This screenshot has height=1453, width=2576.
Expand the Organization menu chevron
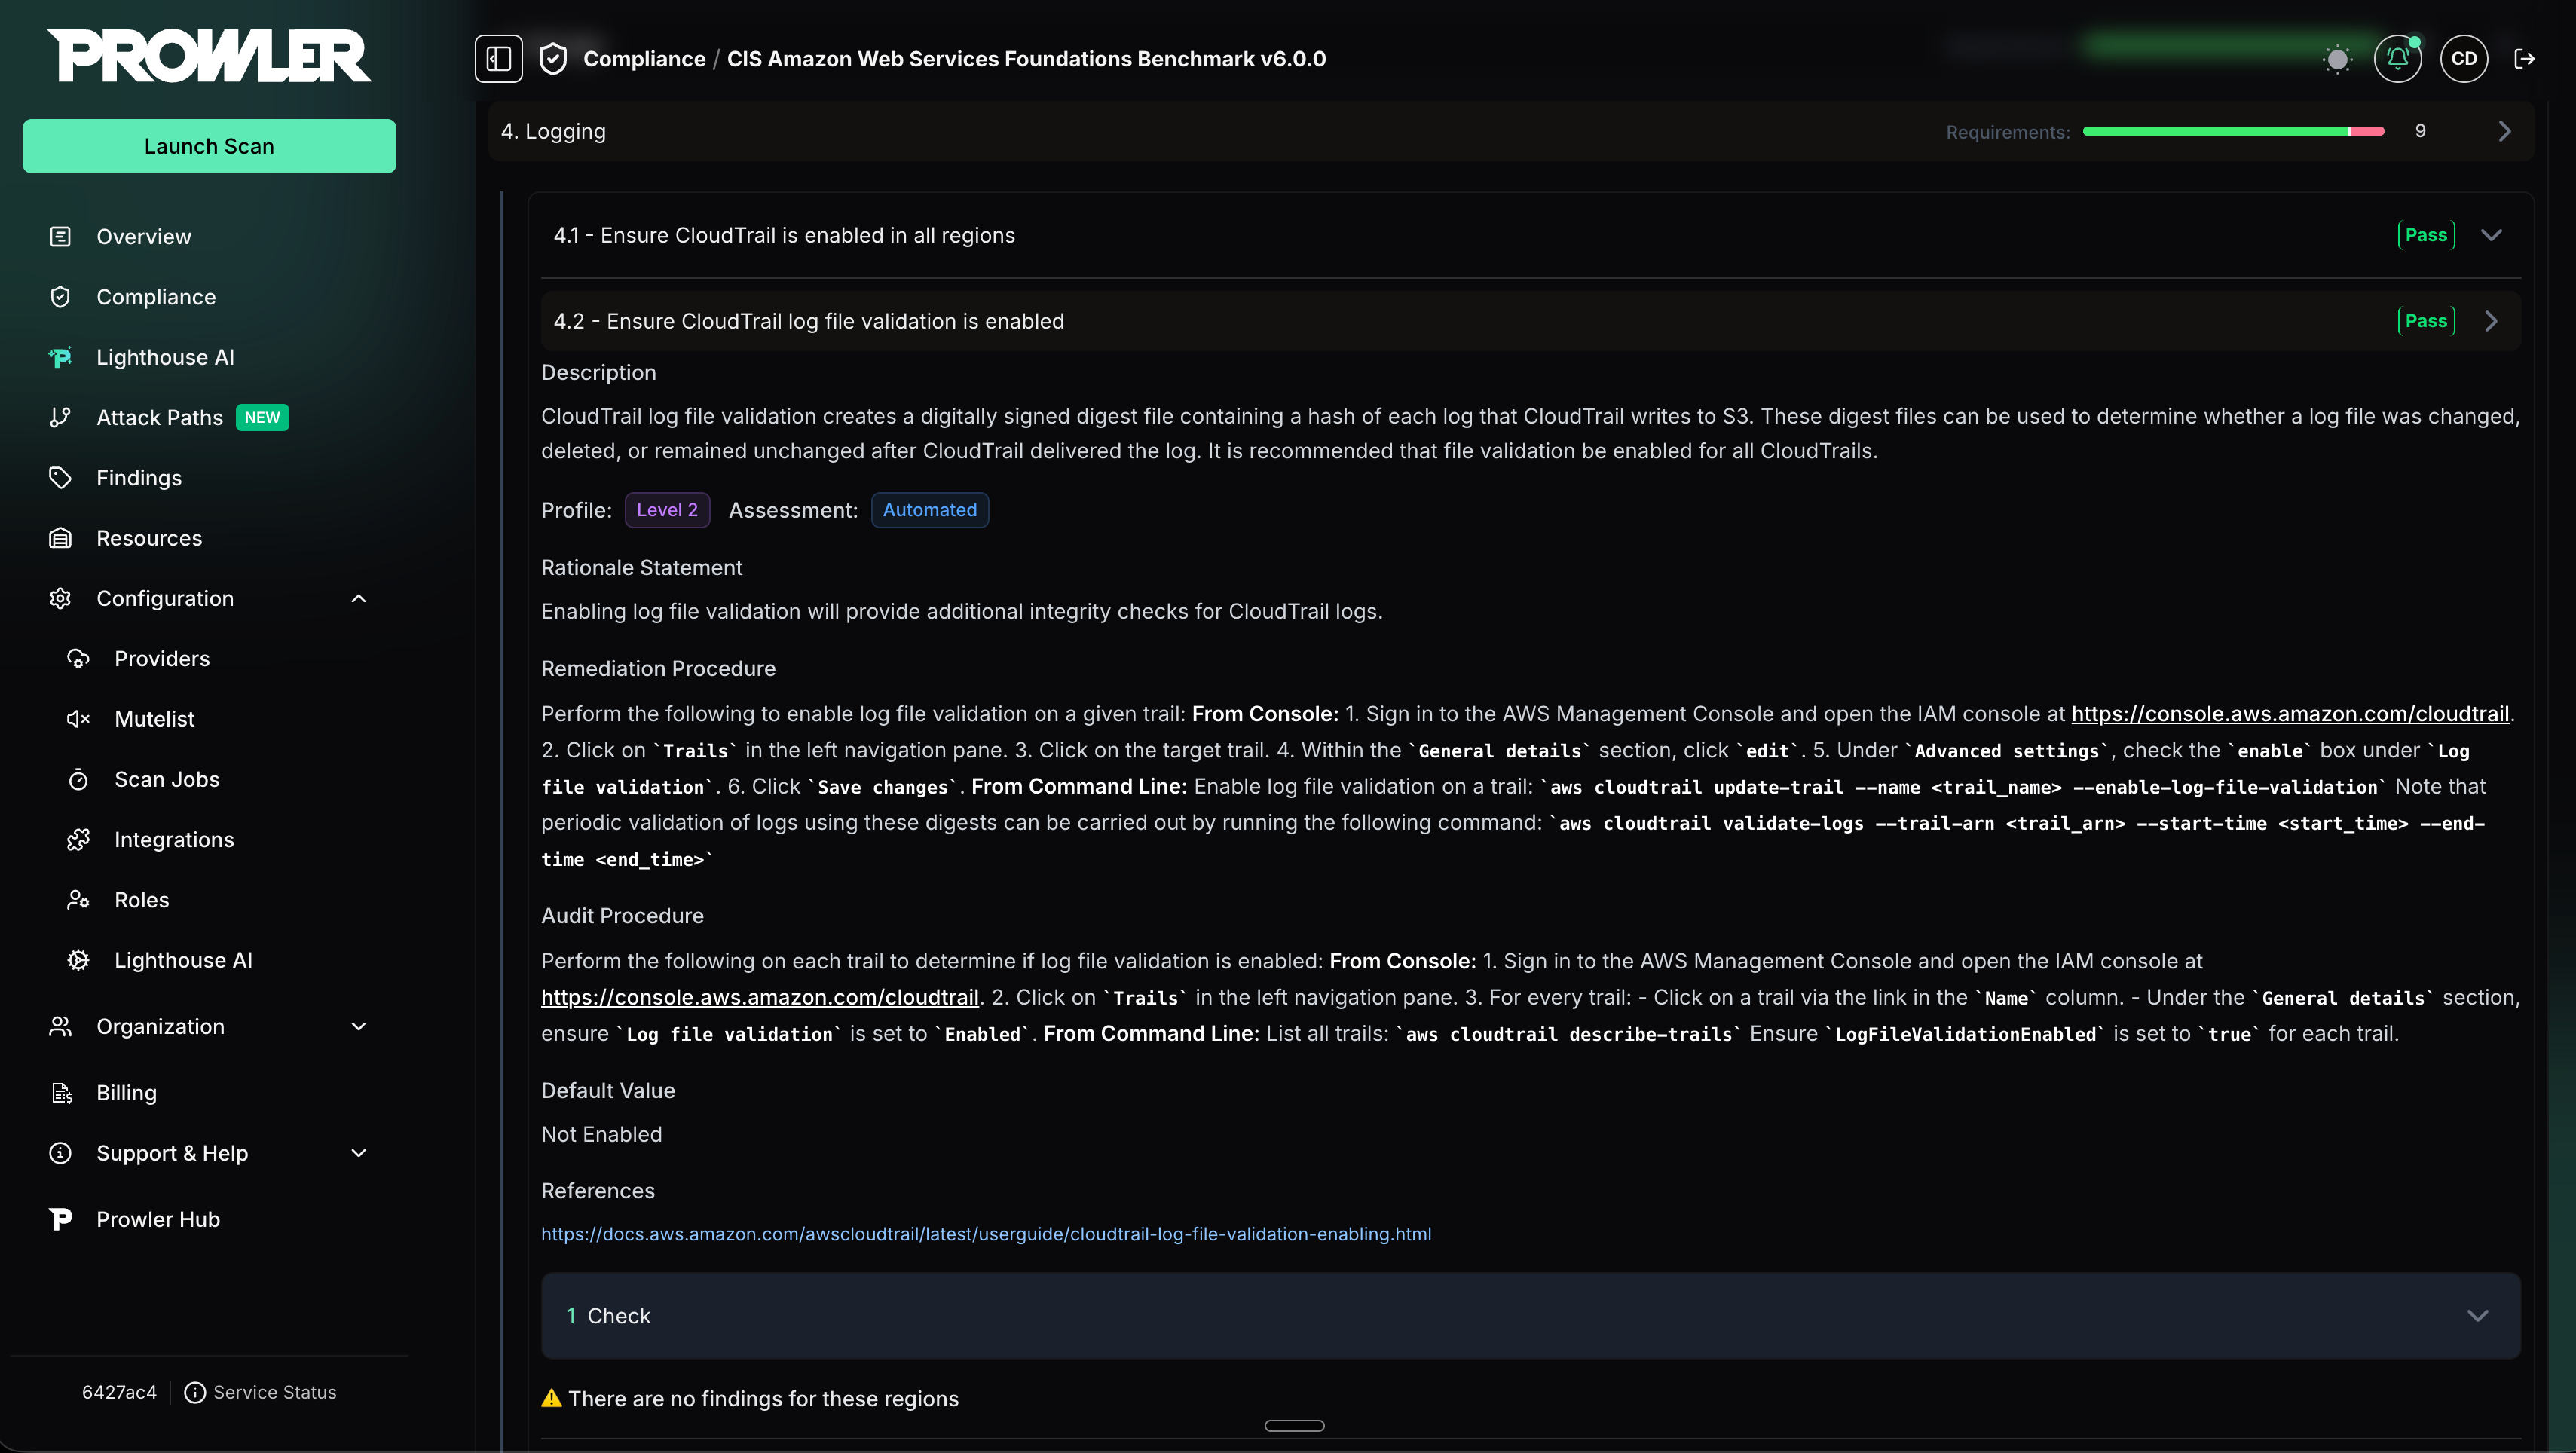pyautogui.click(x=359, y=1027)
